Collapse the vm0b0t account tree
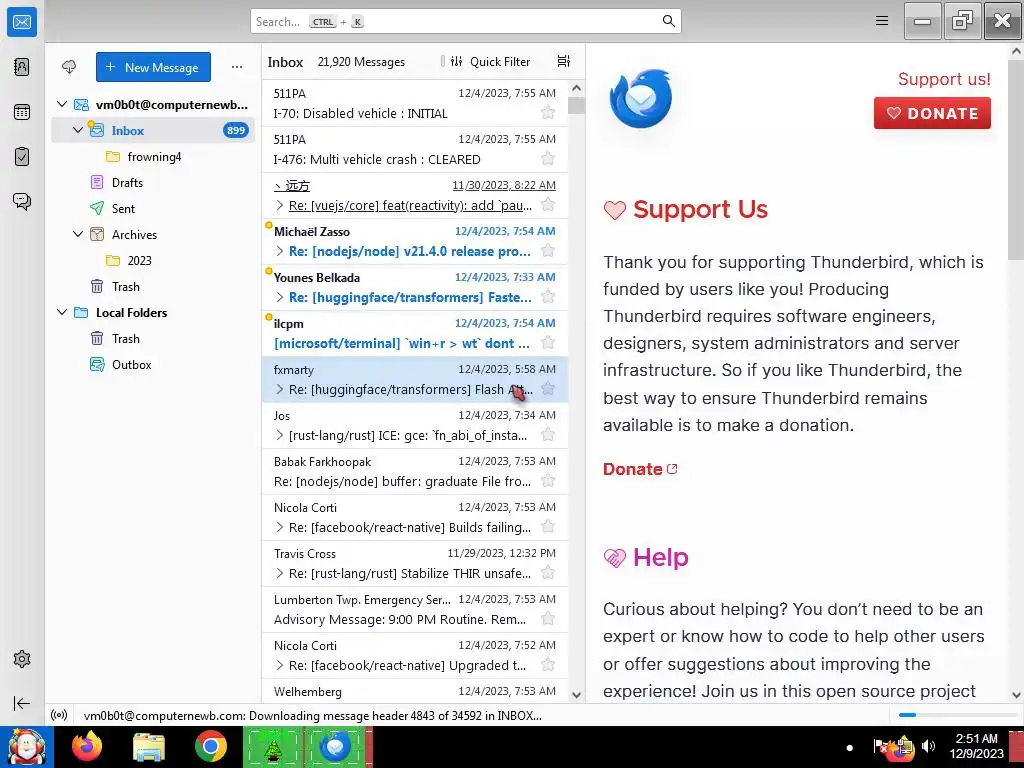Screen dimensions: 1024x768 click(x=62, y=104)
